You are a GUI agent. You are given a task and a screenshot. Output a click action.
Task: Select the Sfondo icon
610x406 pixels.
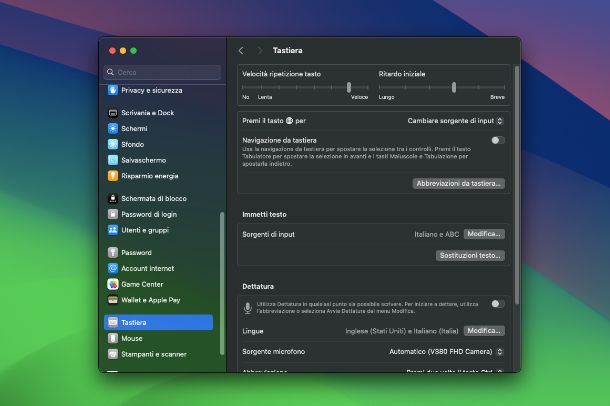tap(113, 144)
